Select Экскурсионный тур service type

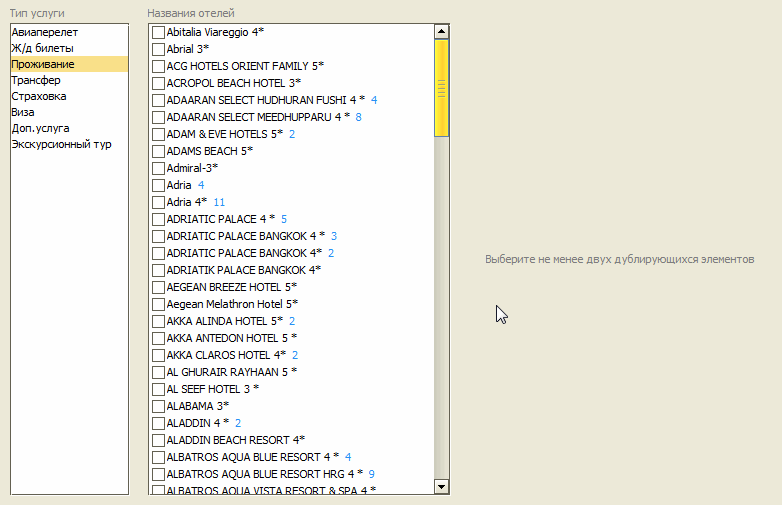(69, 144)
